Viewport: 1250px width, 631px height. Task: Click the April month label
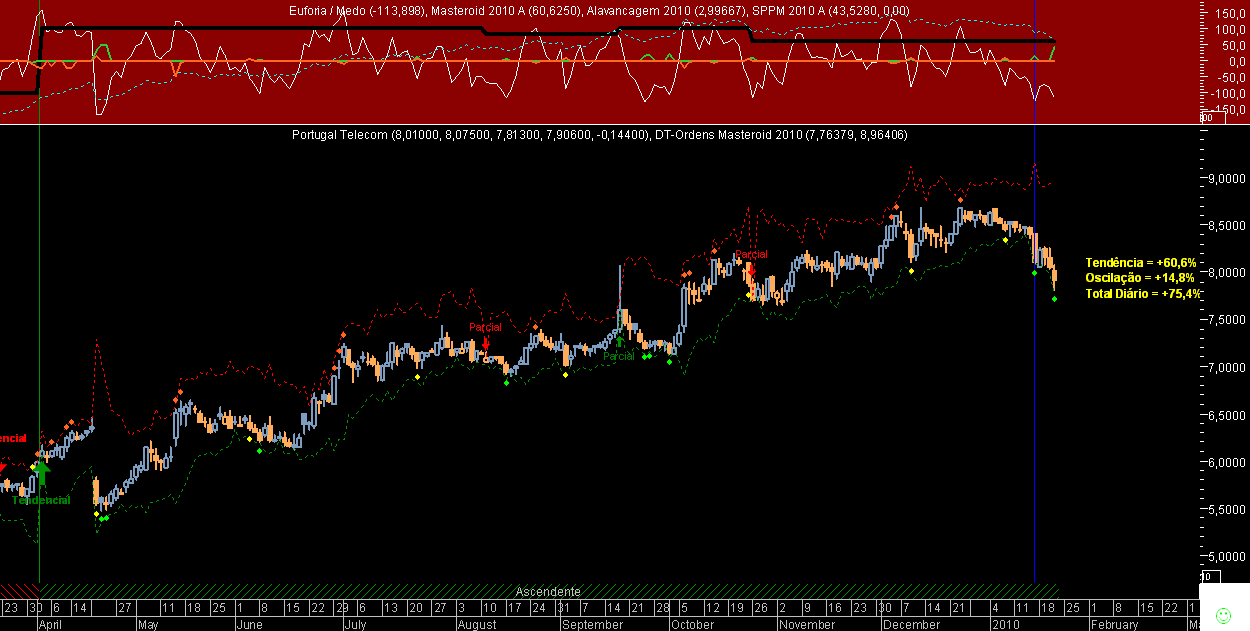tap(51, 624)
